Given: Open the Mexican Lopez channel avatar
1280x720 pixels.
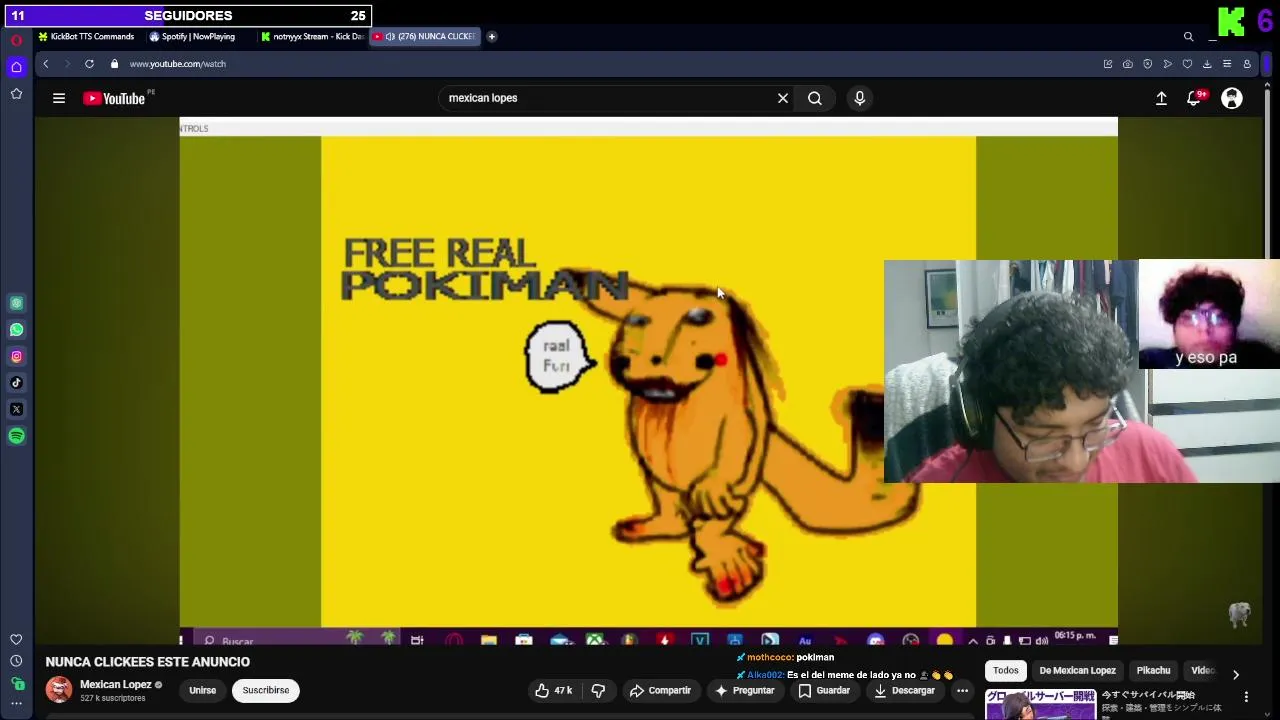Looking at the screenshot, I should tap(59, 689).
